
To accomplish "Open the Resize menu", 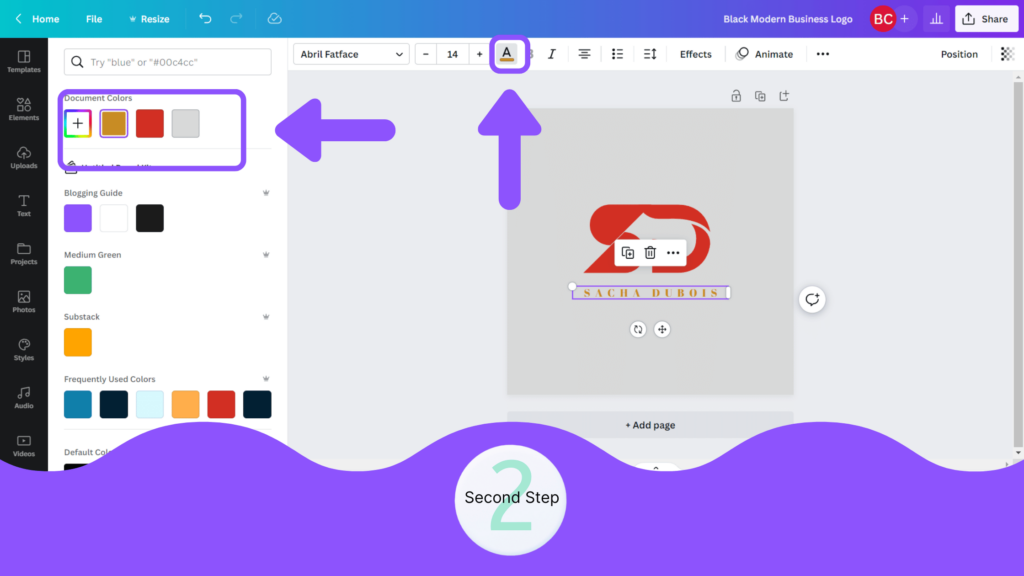I will point(150,19).
